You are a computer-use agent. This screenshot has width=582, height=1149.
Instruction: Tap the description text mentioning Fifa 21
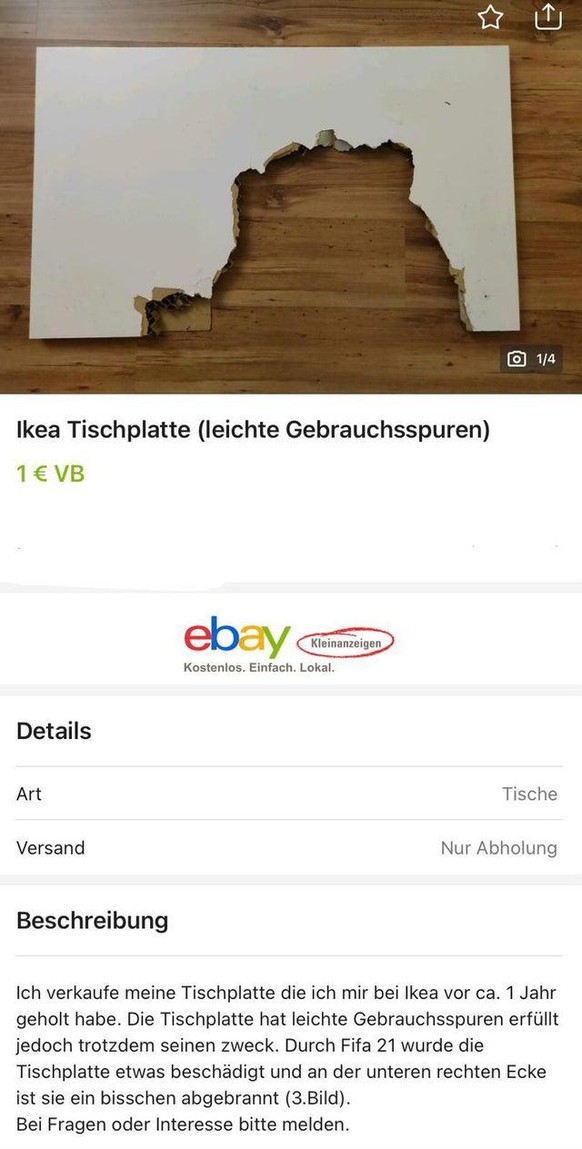(287, 1045)
